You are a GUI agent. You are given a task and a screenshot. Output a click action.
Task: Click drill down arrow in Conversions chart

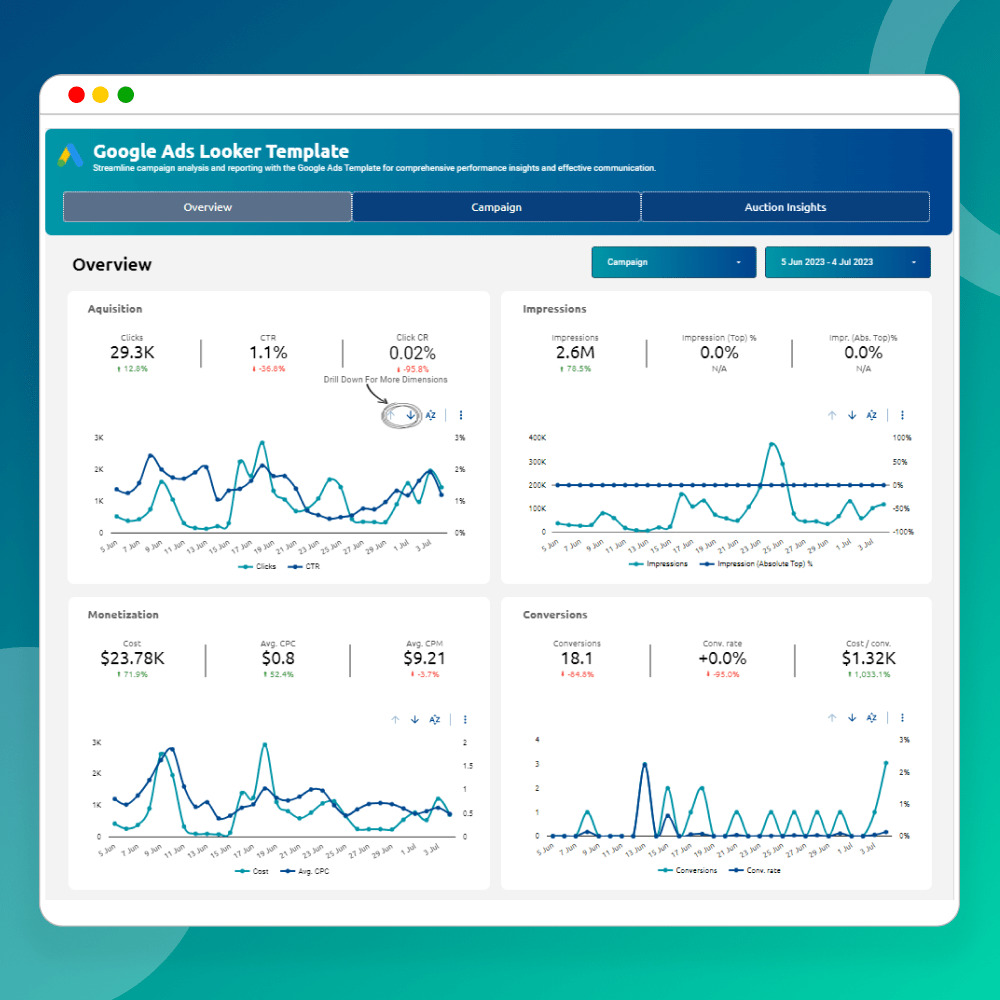pos(852,717)
